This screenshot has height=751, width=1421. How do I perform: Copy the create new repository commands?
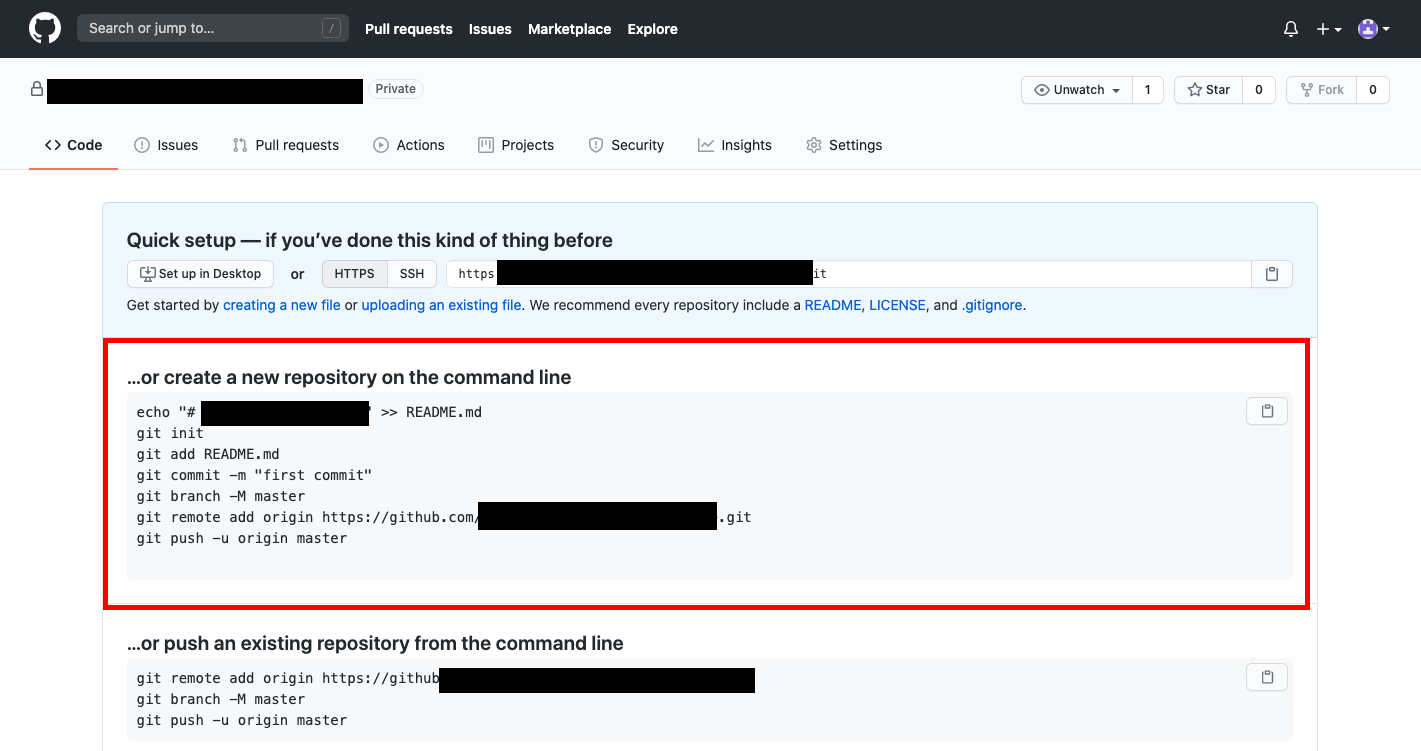tap(1267, 411)
